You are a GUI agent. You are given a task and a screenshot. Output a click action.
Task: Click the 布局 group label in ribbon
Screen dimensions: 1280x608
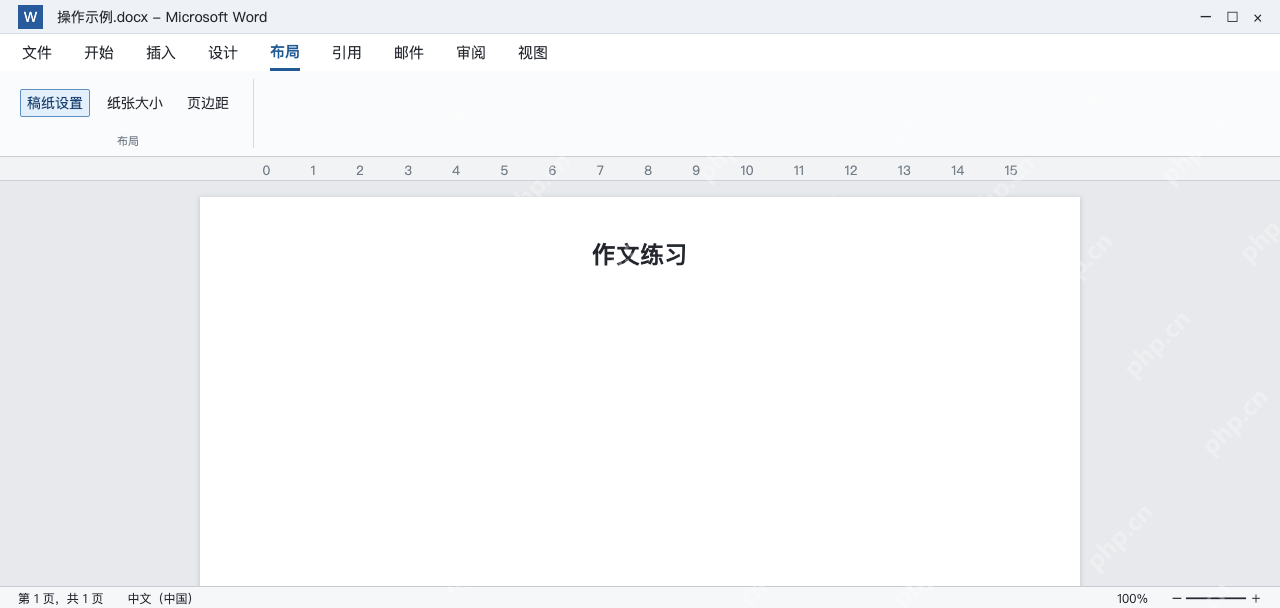128,141
